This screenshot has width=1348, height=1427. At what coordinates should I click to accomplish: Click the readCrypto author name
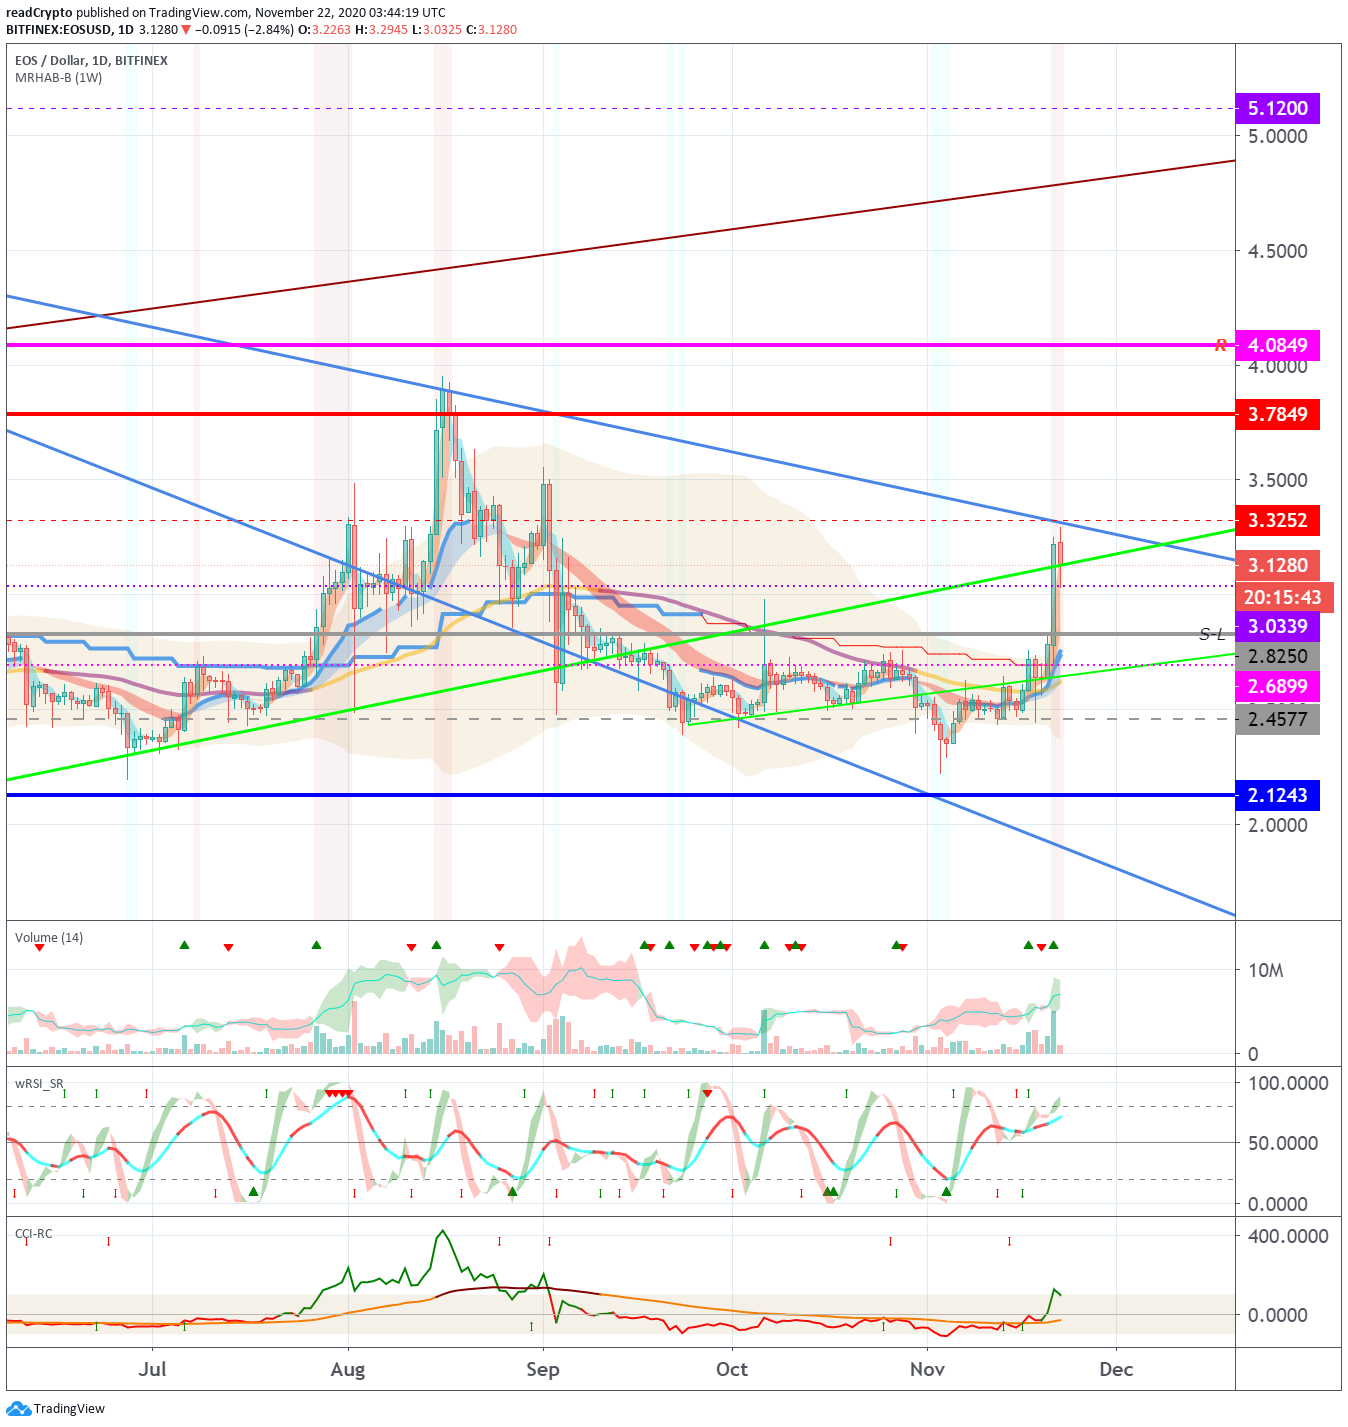[x=39, y=13]
